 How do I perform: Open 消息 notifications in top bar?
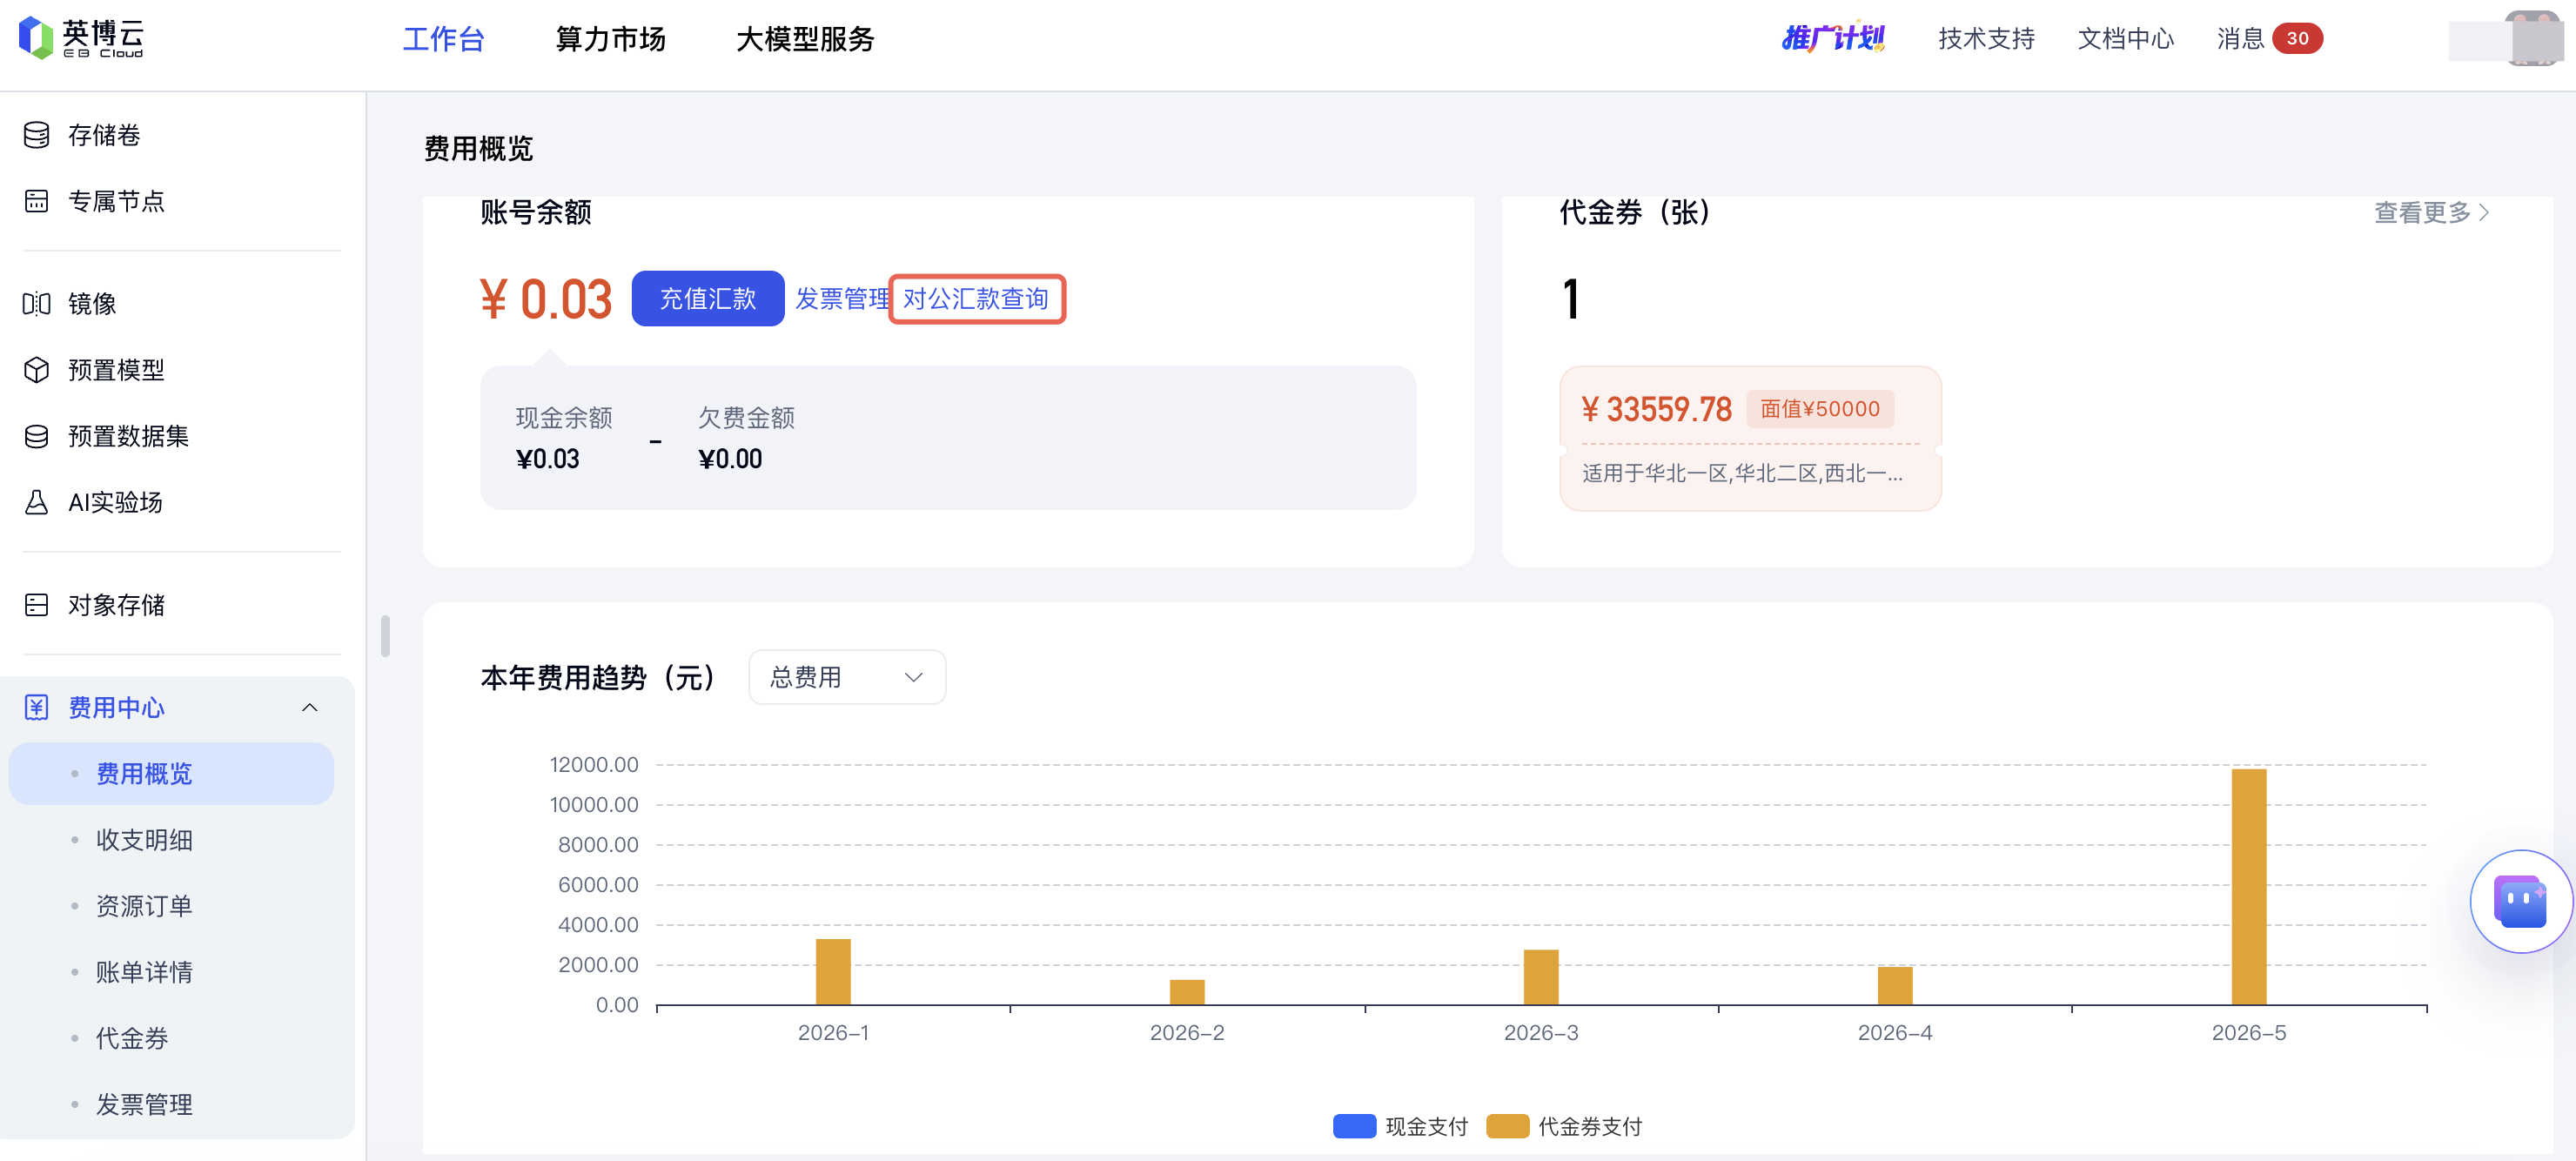pos(2240,38)
